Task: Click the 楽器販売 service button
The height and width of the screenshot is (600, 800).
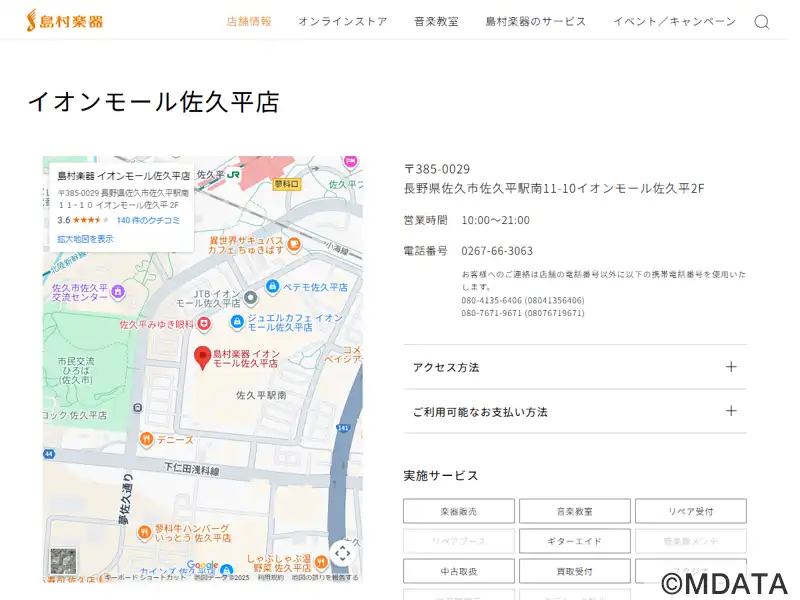Action: (459, 511)
